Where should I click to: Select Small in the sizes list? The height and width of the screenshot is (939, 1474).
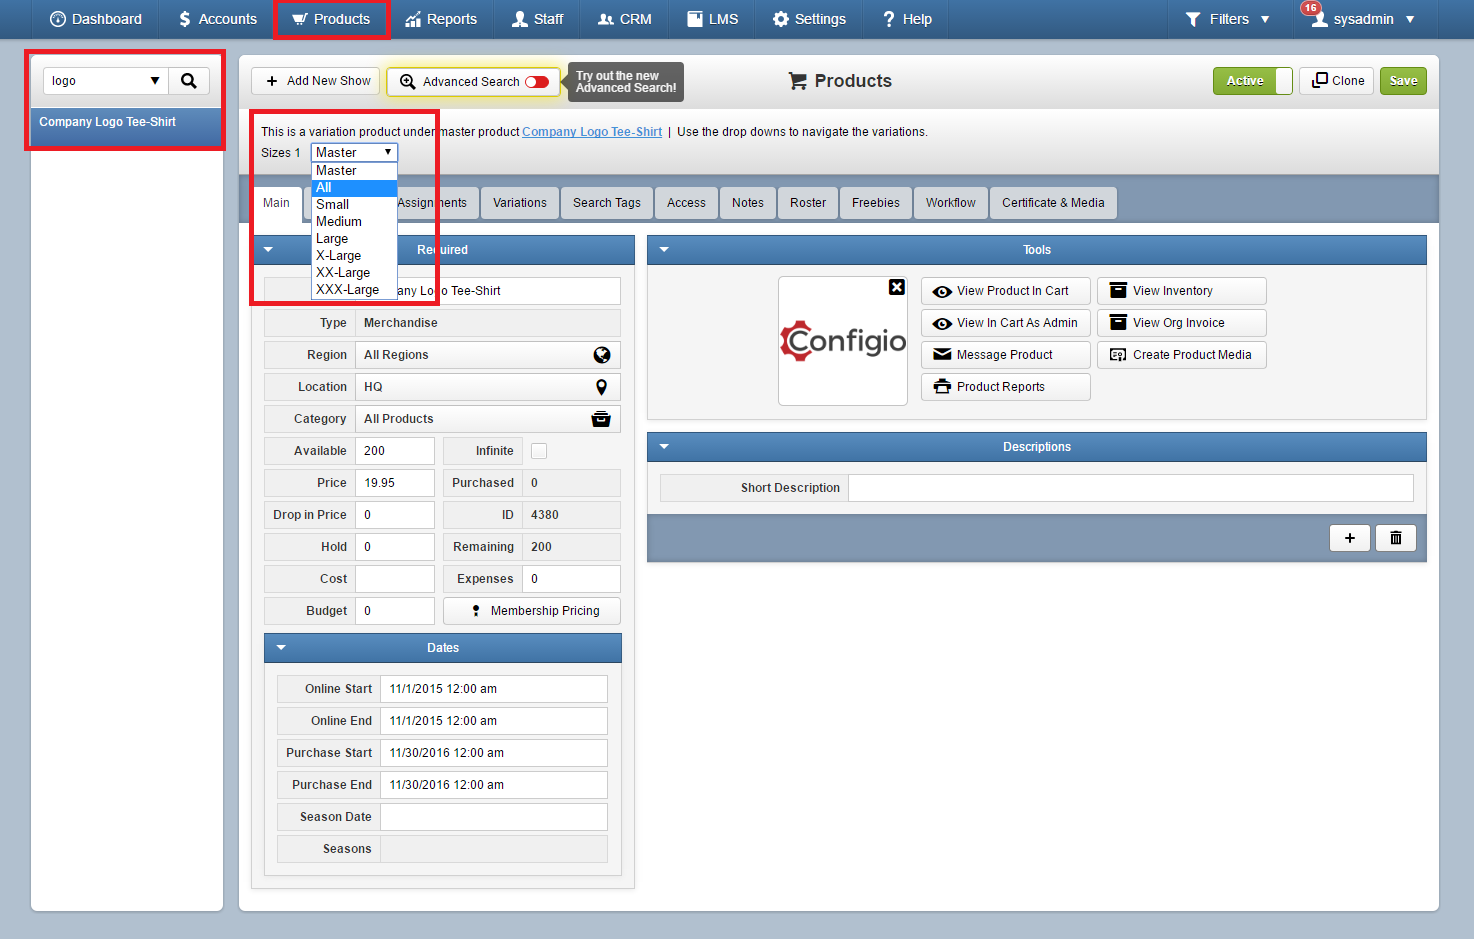coord(354,205)
